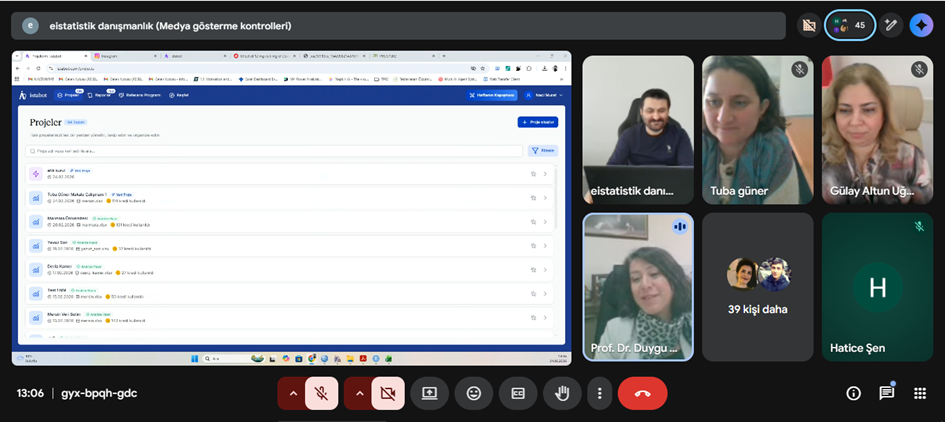
Task: Expand video settings arrow beside camera
Action: point(358,393)
